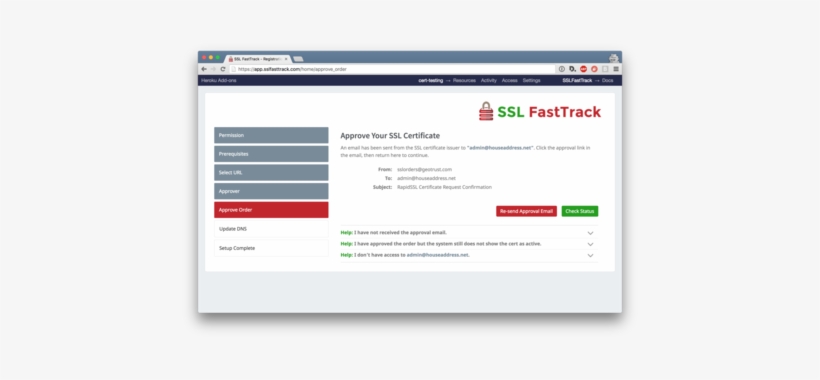This screenshot has height=380, width=820.
Task: Open the info circle extension icon
Action: click(562, 69)
